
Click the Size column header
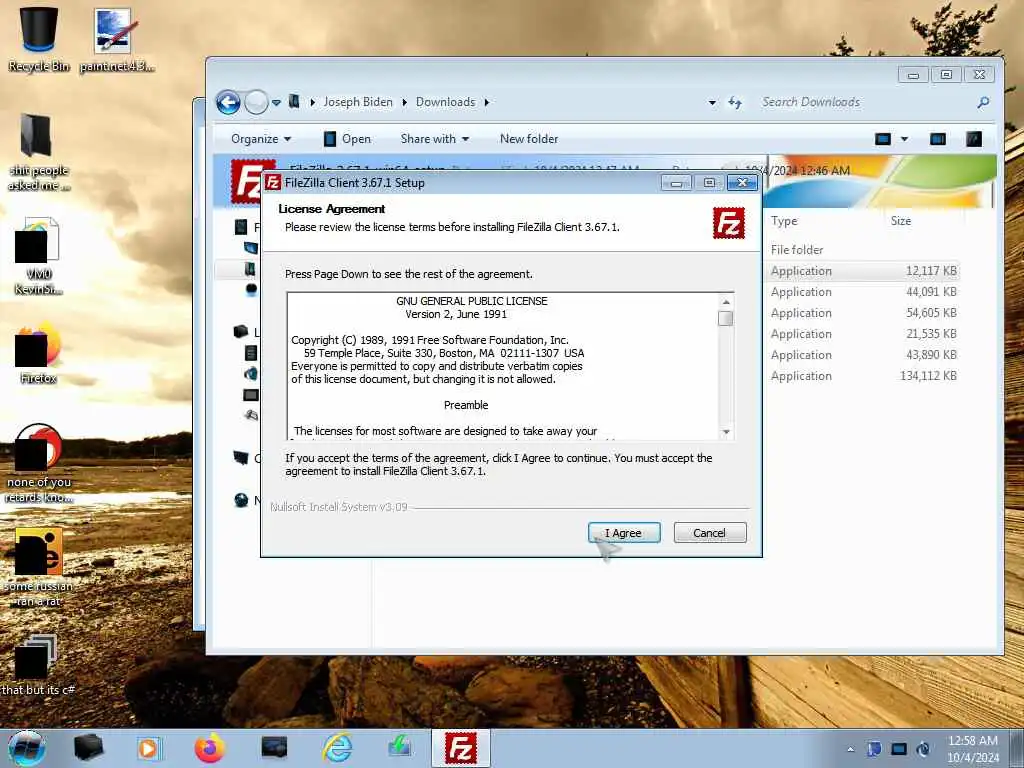click(901, 221)
